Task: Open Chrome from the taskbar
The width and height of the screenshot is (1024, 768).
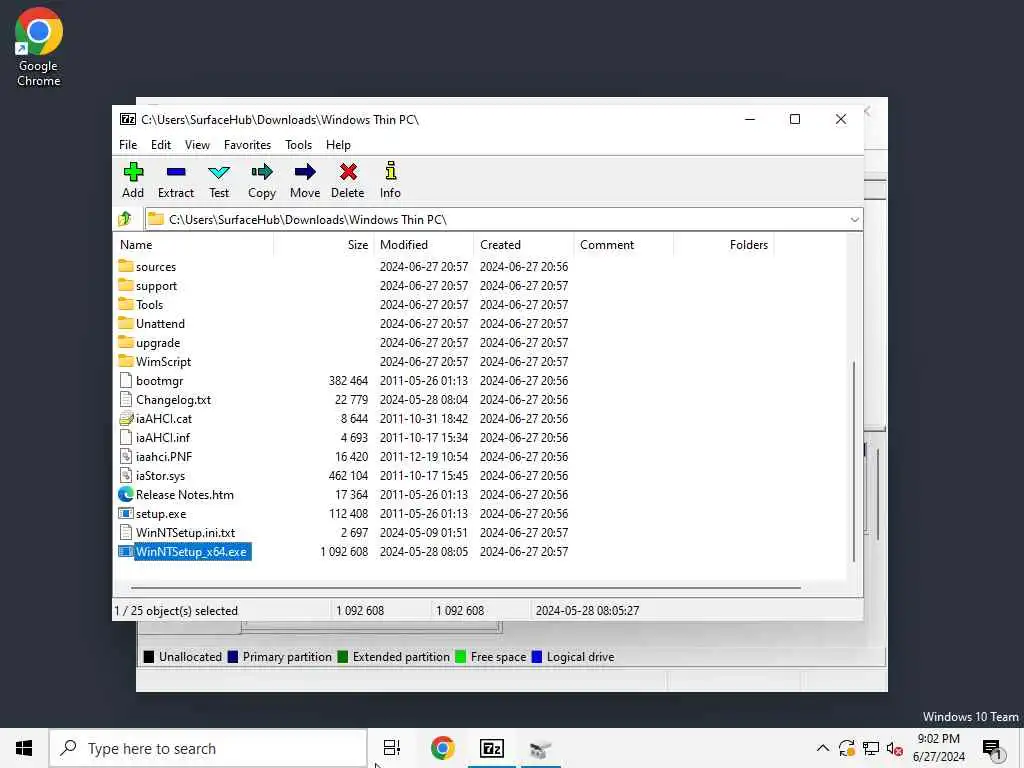Action: pos(443,748)
